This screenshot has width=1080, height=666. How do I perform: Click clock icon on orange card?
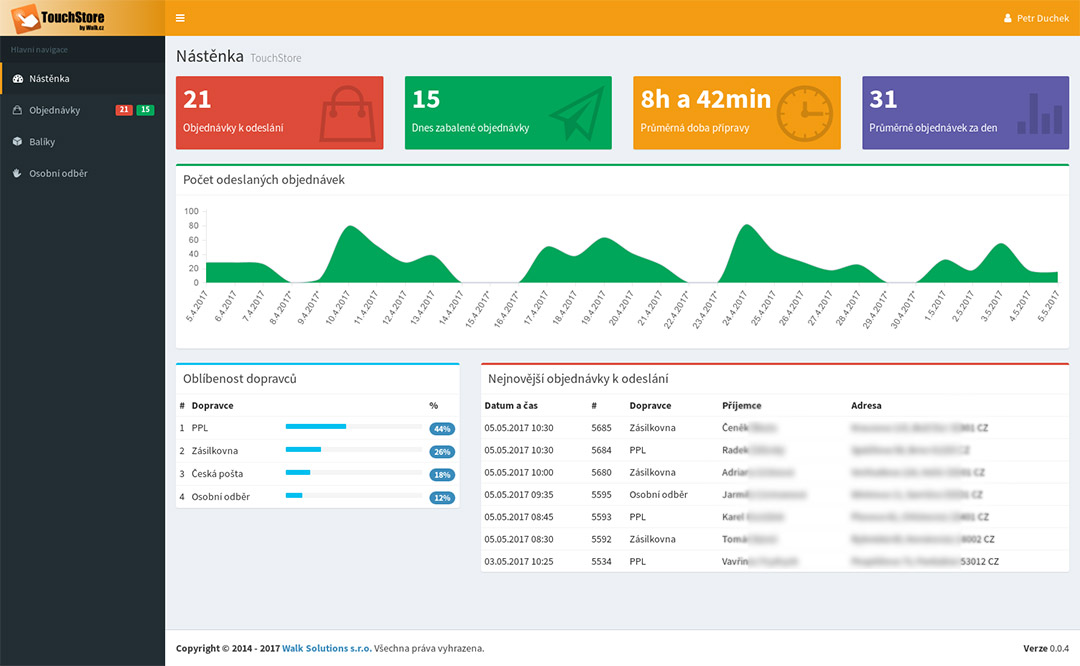coord(804,114)
